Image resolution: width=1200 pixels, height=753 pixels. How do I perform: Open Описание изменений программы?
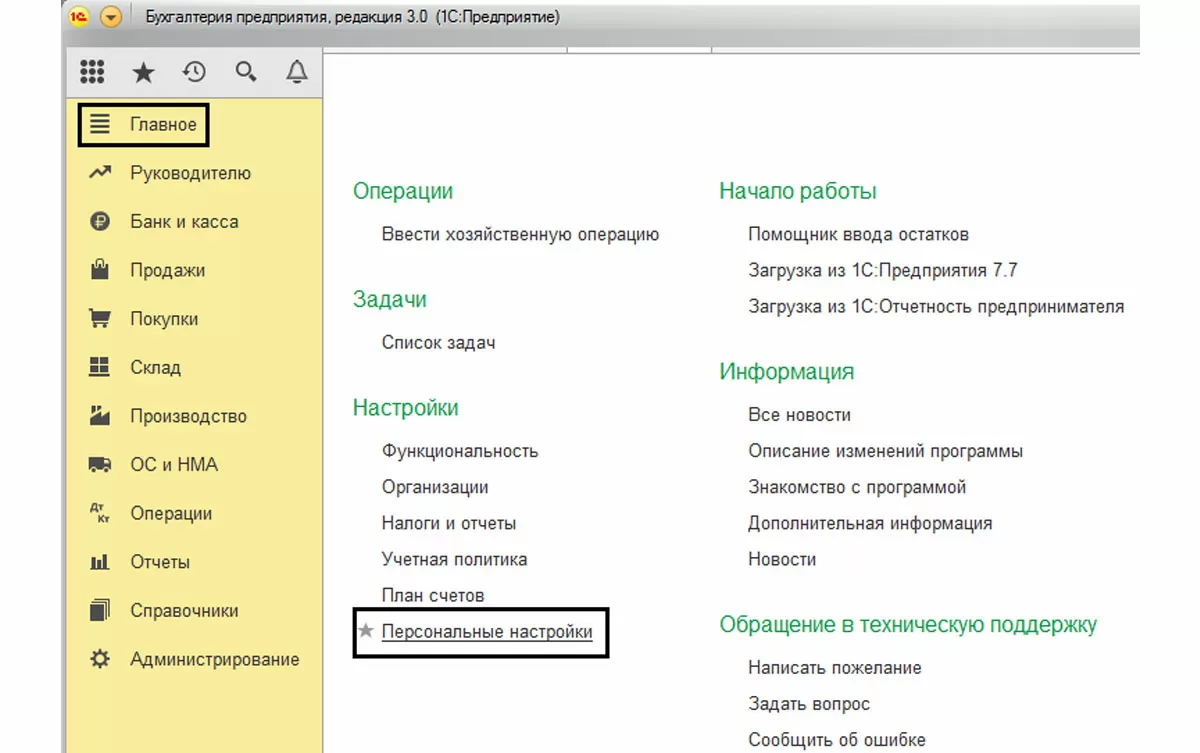coord(885,451)
